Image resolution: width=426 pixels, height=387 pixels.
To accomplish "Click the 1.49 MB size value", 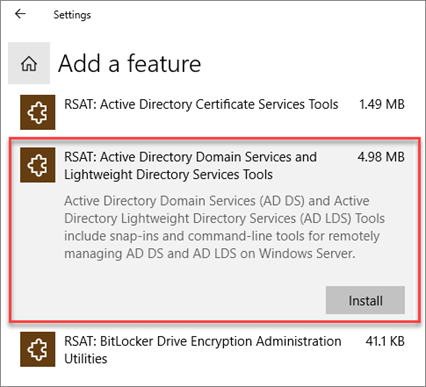I will 382,104.
